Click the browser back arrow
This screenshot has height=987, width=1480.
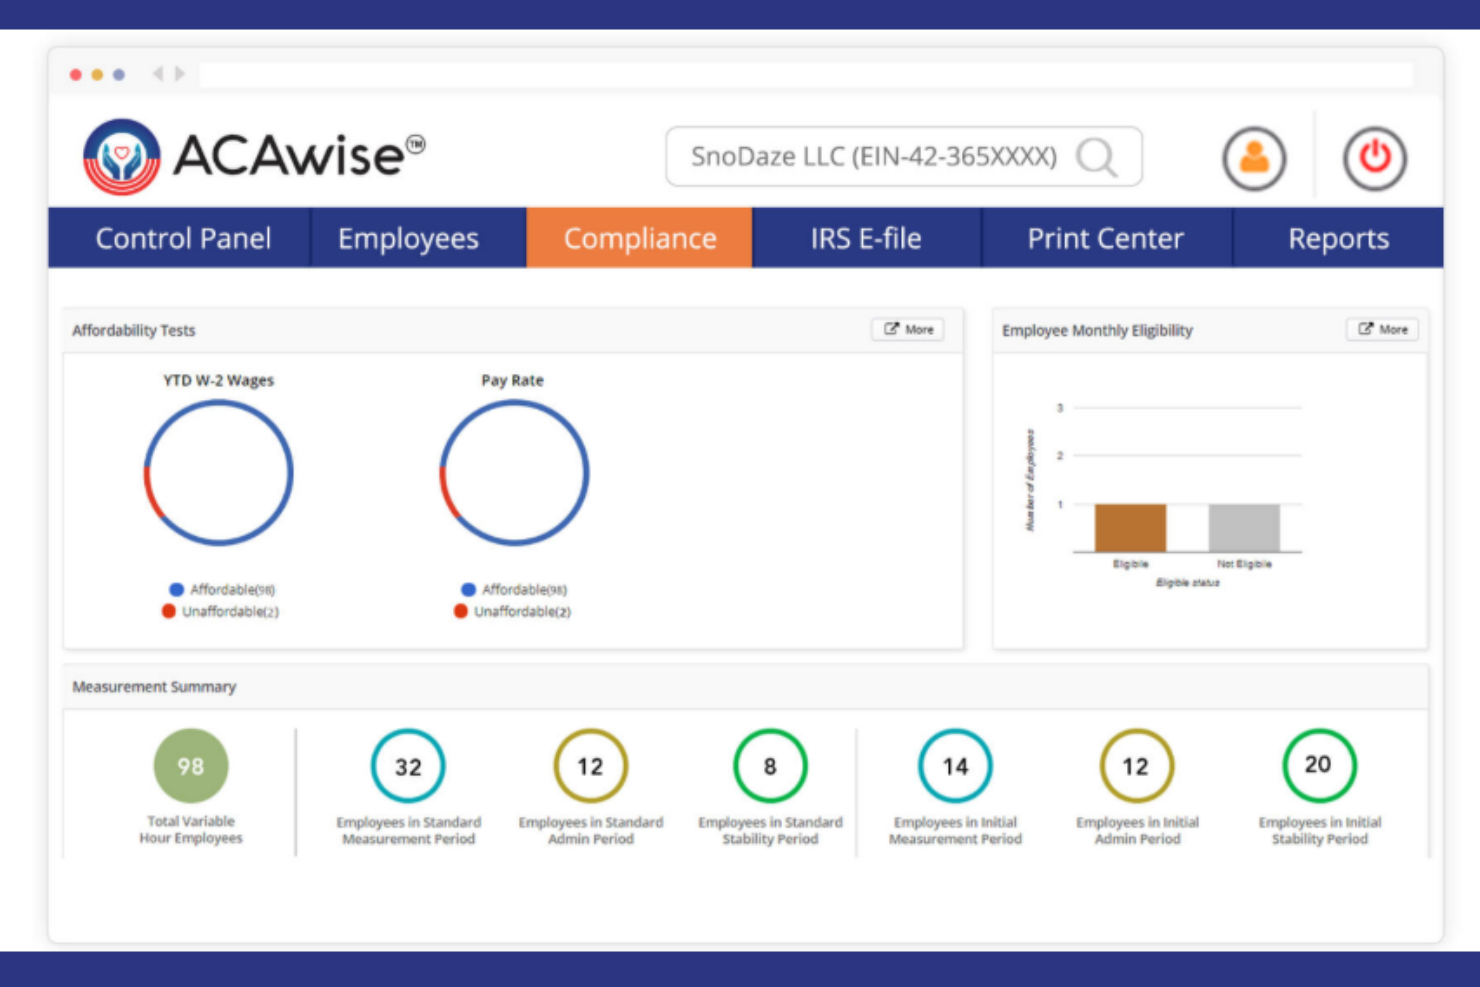coord(157,73)
